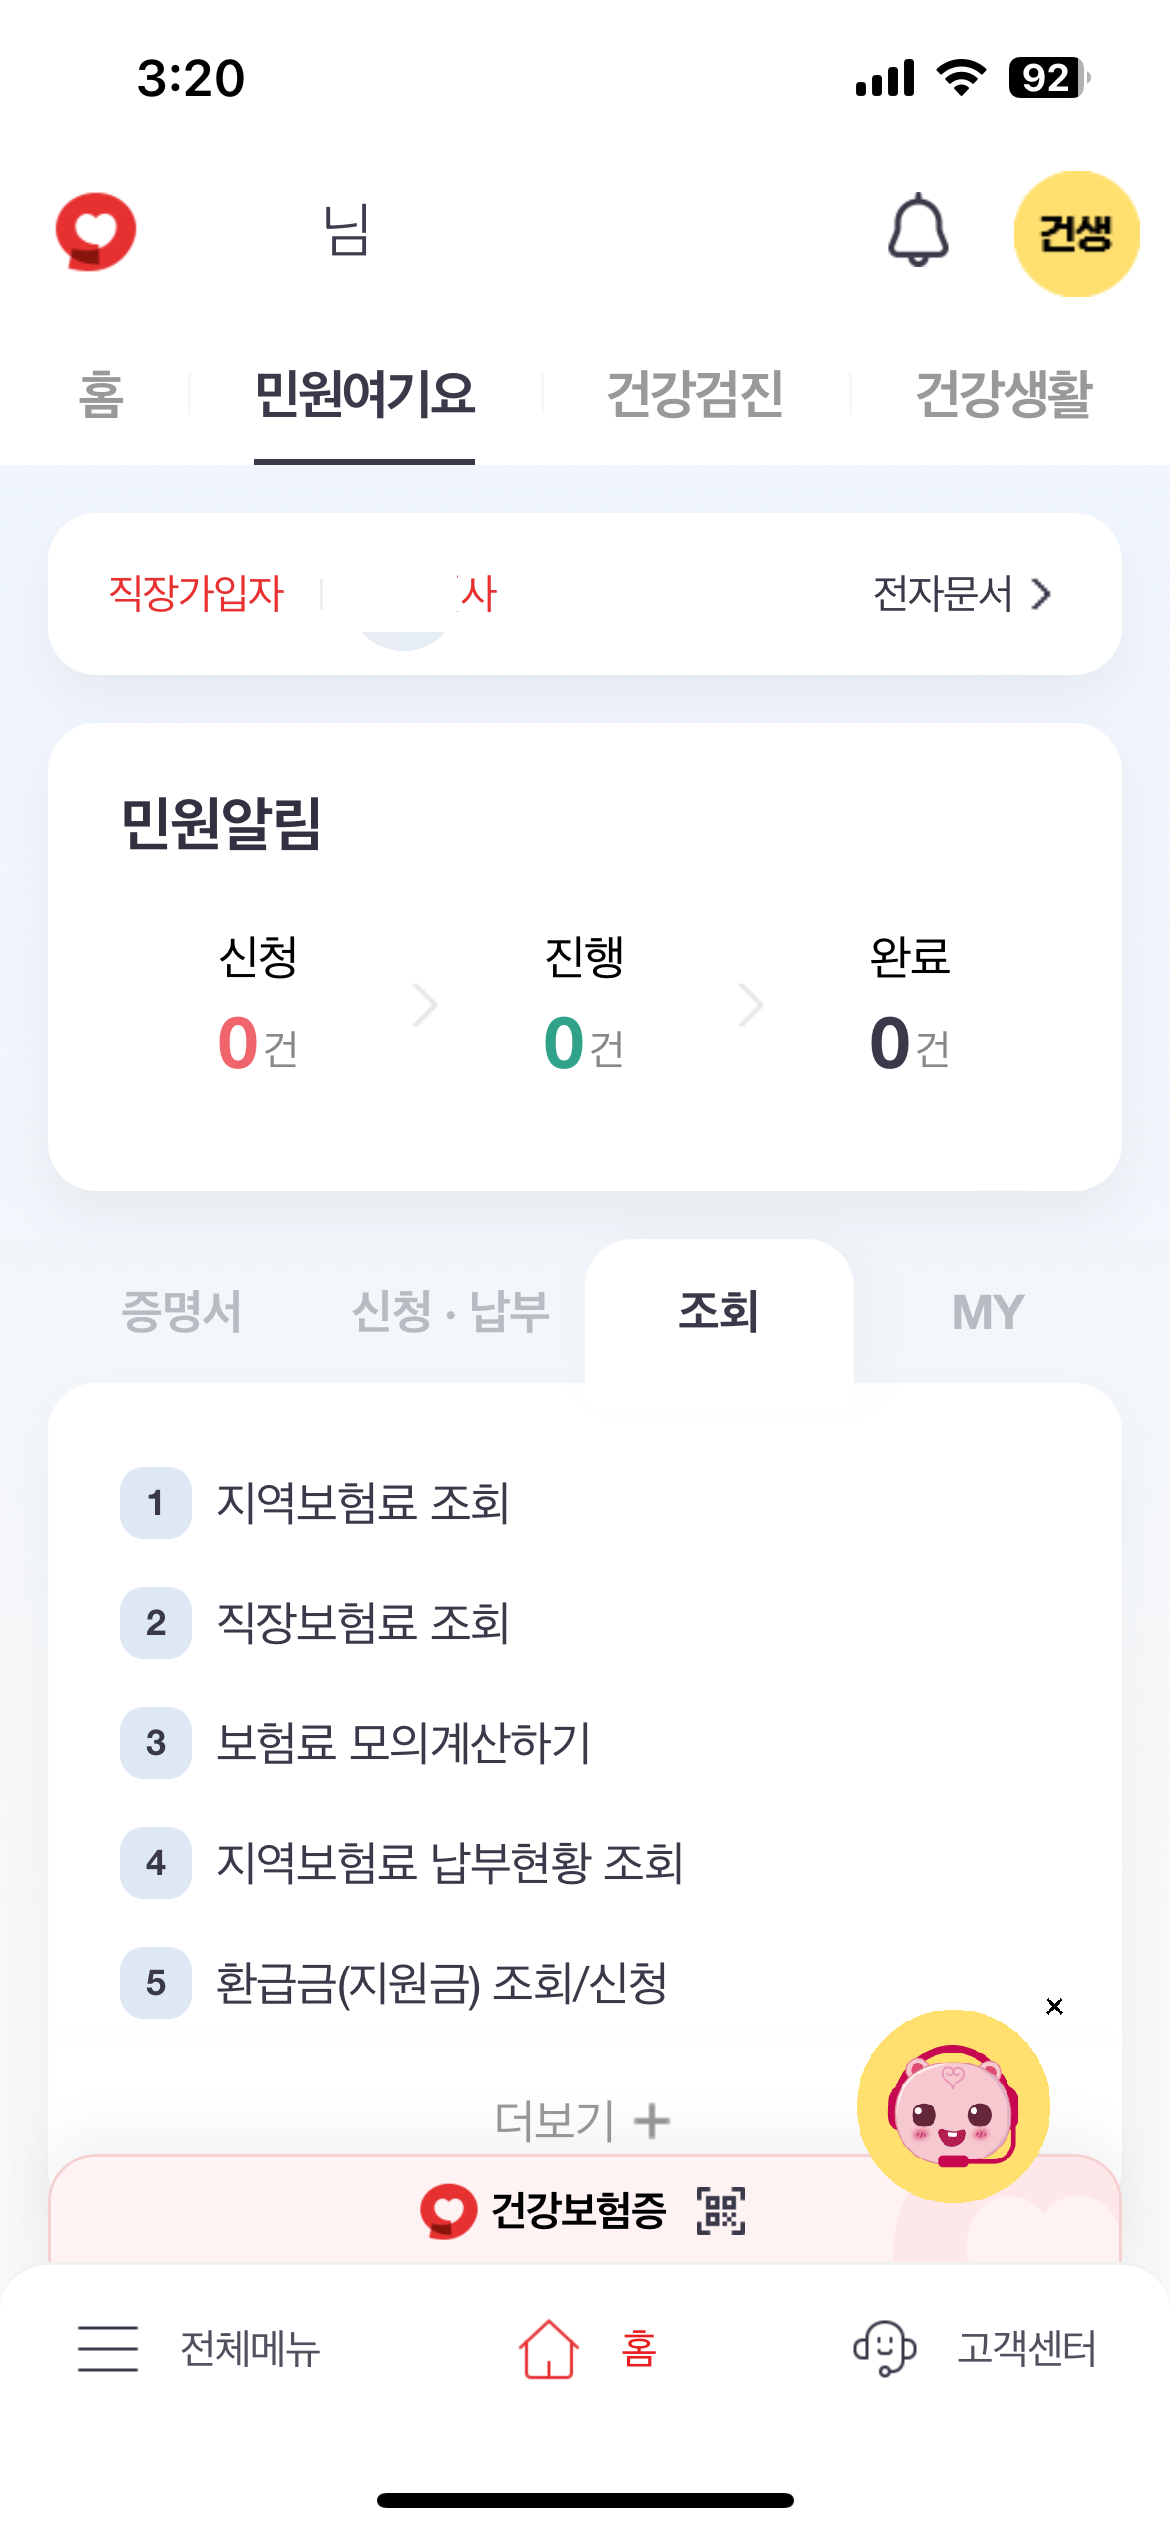Open 고객센터 headset icon
This screenshot has width=1170, height=2532.
point(884,2348)
